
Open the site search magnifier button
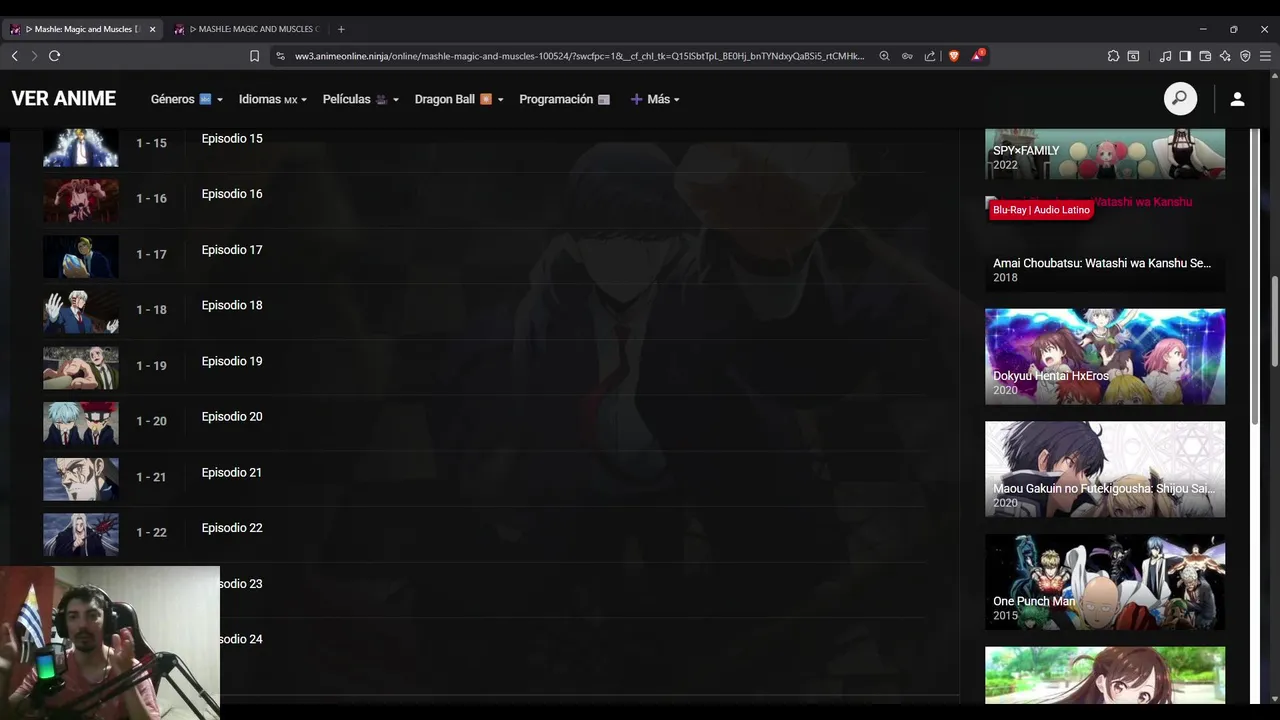pos(1180,99)
